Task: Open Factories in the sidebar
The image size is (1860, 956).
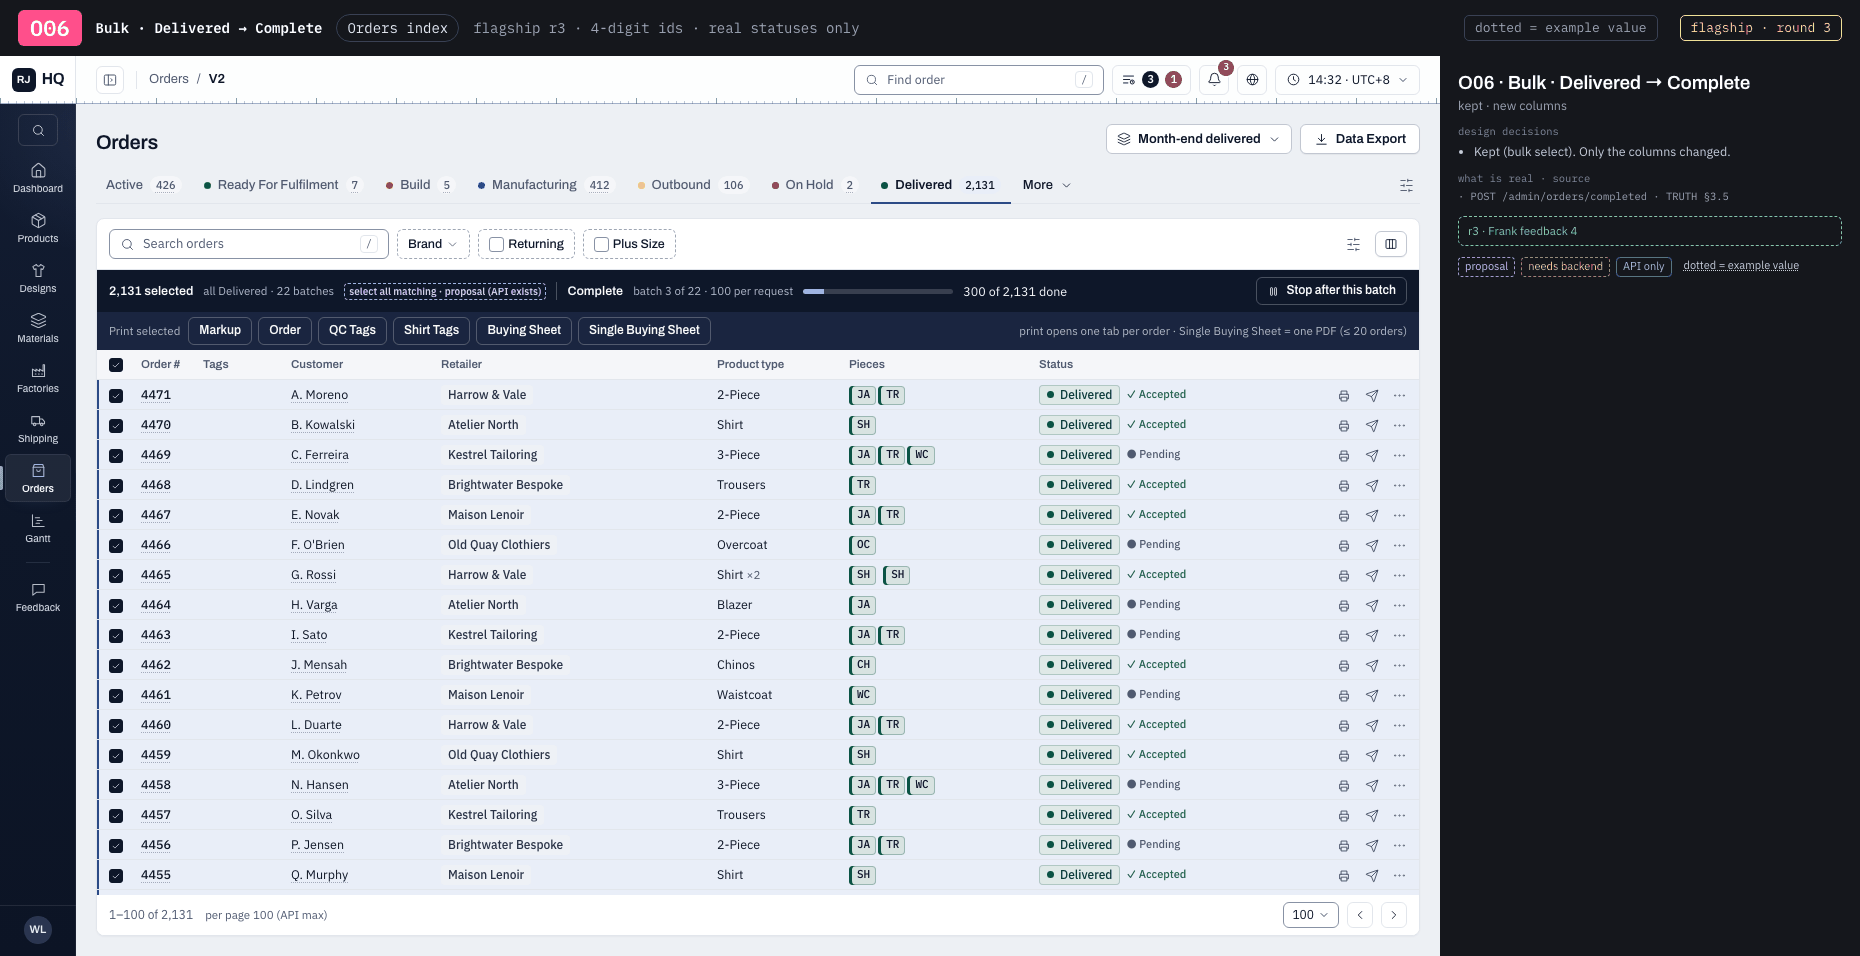Action: [x=38, y=378]
